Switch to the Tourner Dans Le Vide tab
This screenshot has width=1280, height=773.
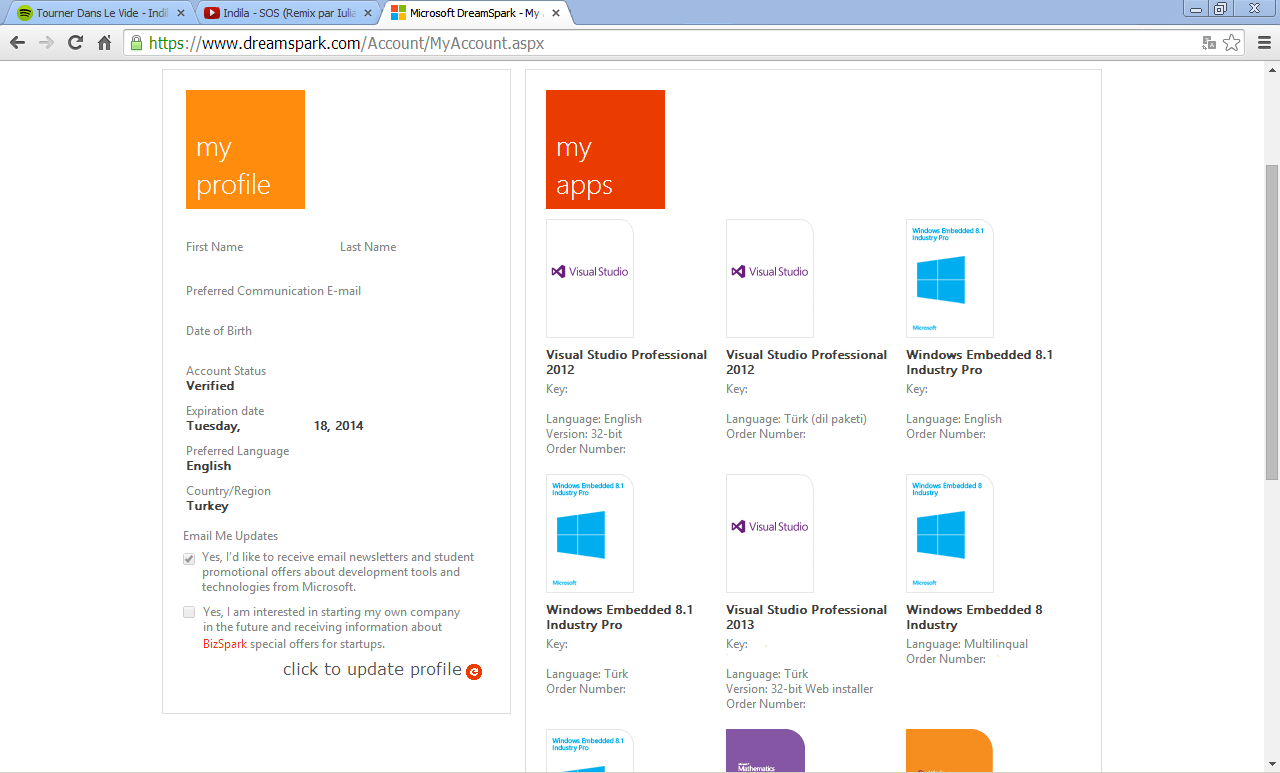(x=100, y=13)
